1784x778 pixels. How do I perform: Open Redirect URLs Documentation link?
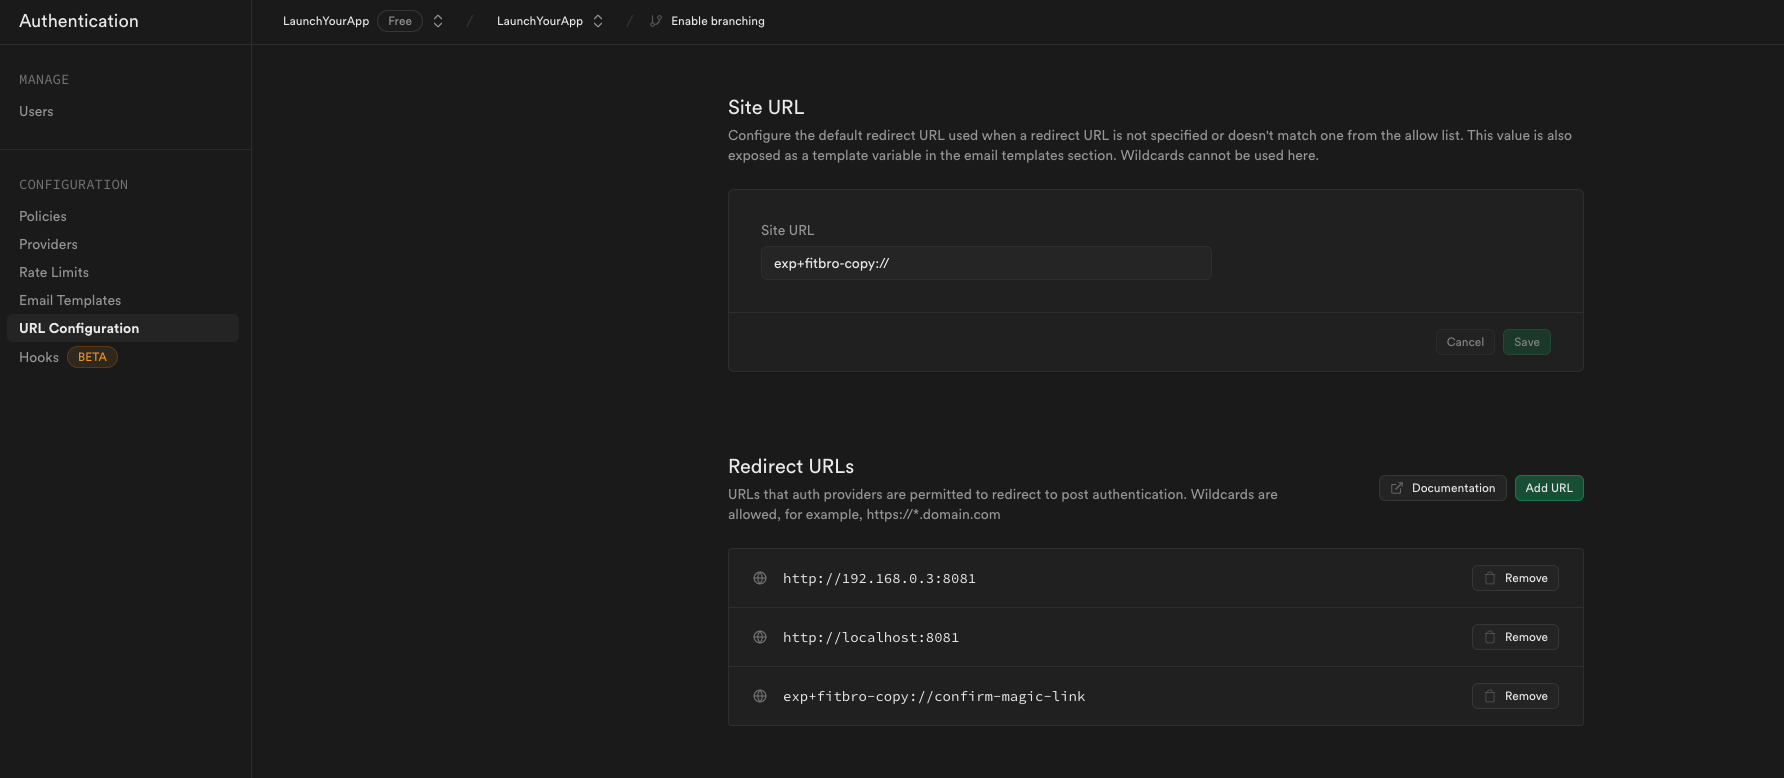(x=1443, y=488)
